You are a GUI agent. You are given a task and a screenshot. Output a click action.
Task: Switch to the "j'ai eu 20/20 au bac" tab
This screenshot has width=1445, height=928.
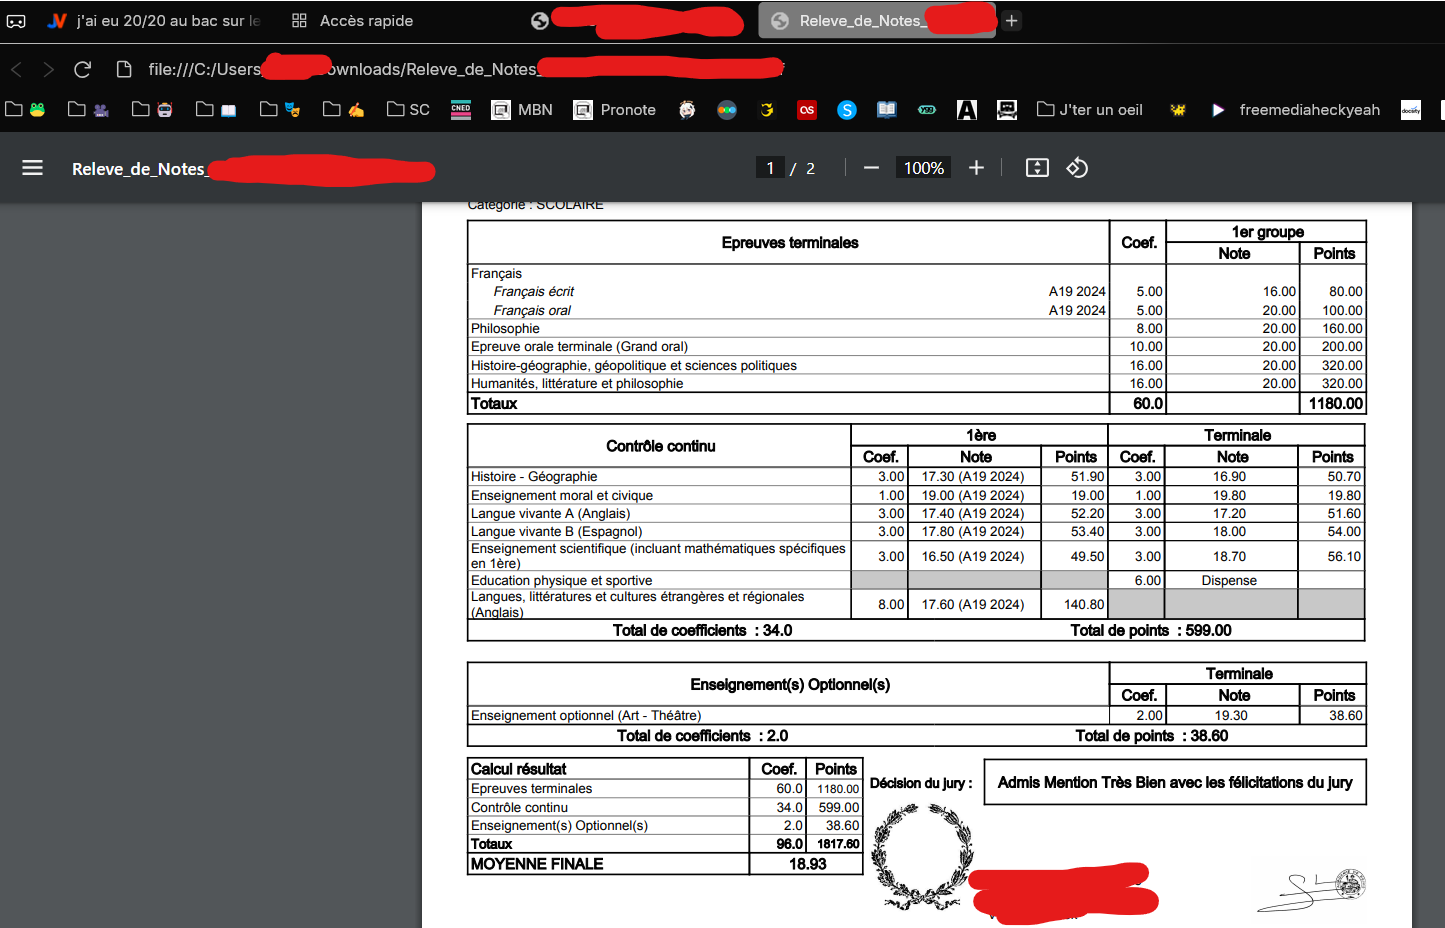[x=155, y=21]
